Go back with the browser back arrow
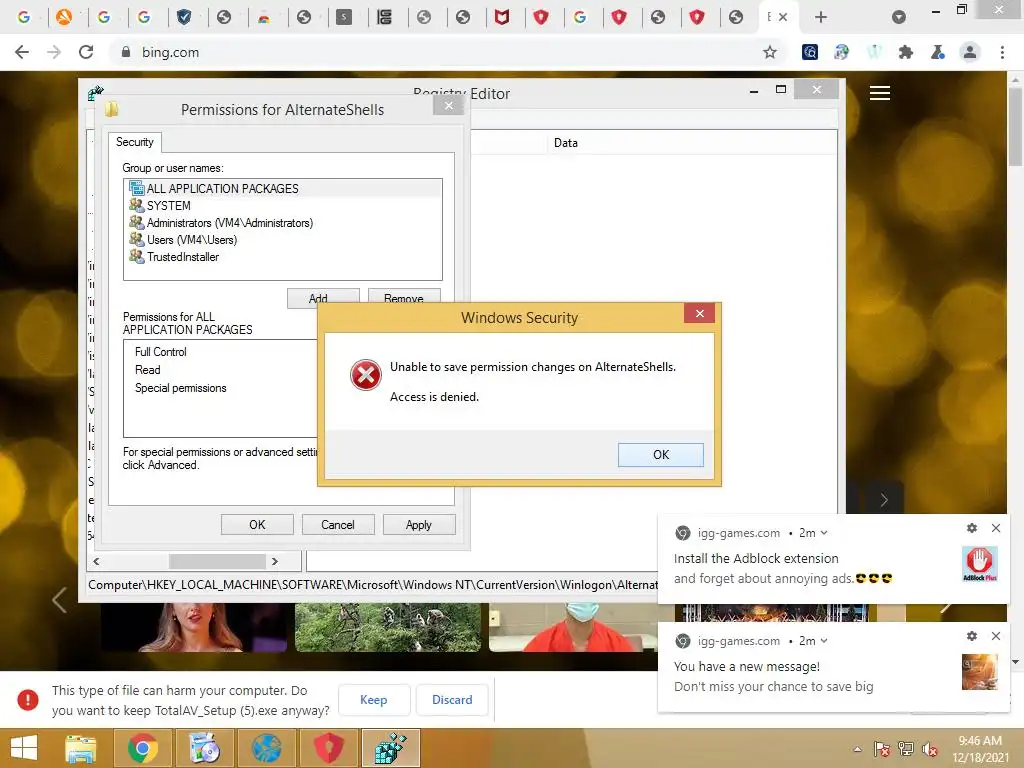The height and width of the screenshot is (768, 1024). pyautogui.click(x=22, y=52)
